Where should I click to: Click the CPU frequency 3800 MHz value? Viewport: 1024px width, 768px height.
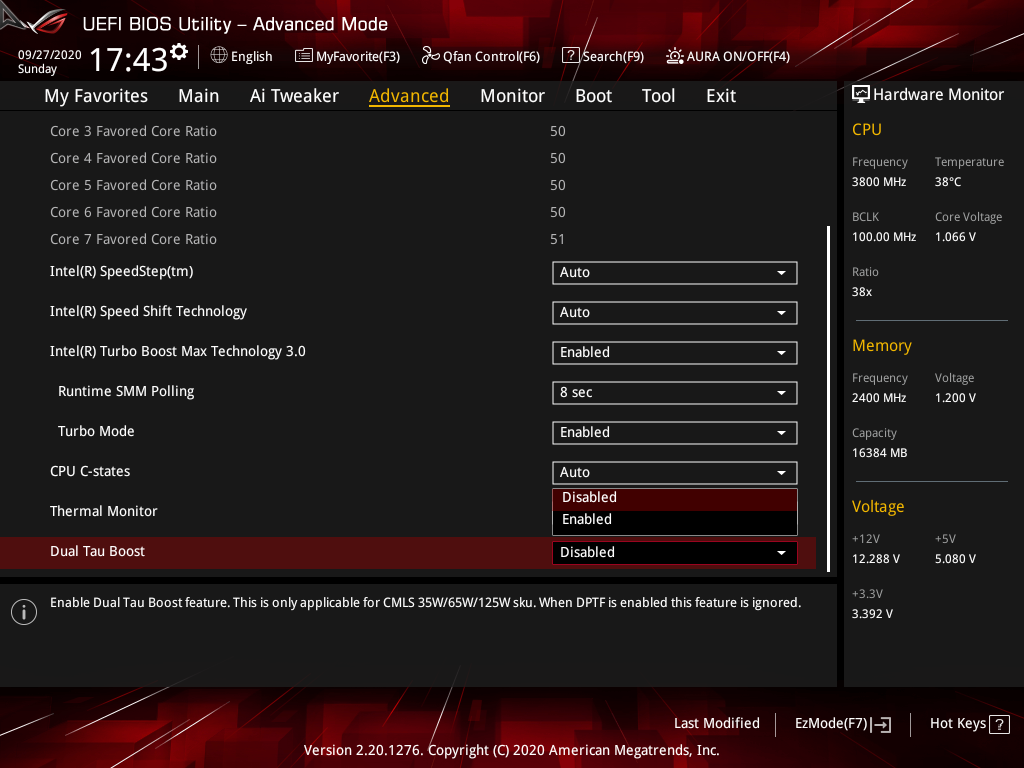tap(879, 182)
